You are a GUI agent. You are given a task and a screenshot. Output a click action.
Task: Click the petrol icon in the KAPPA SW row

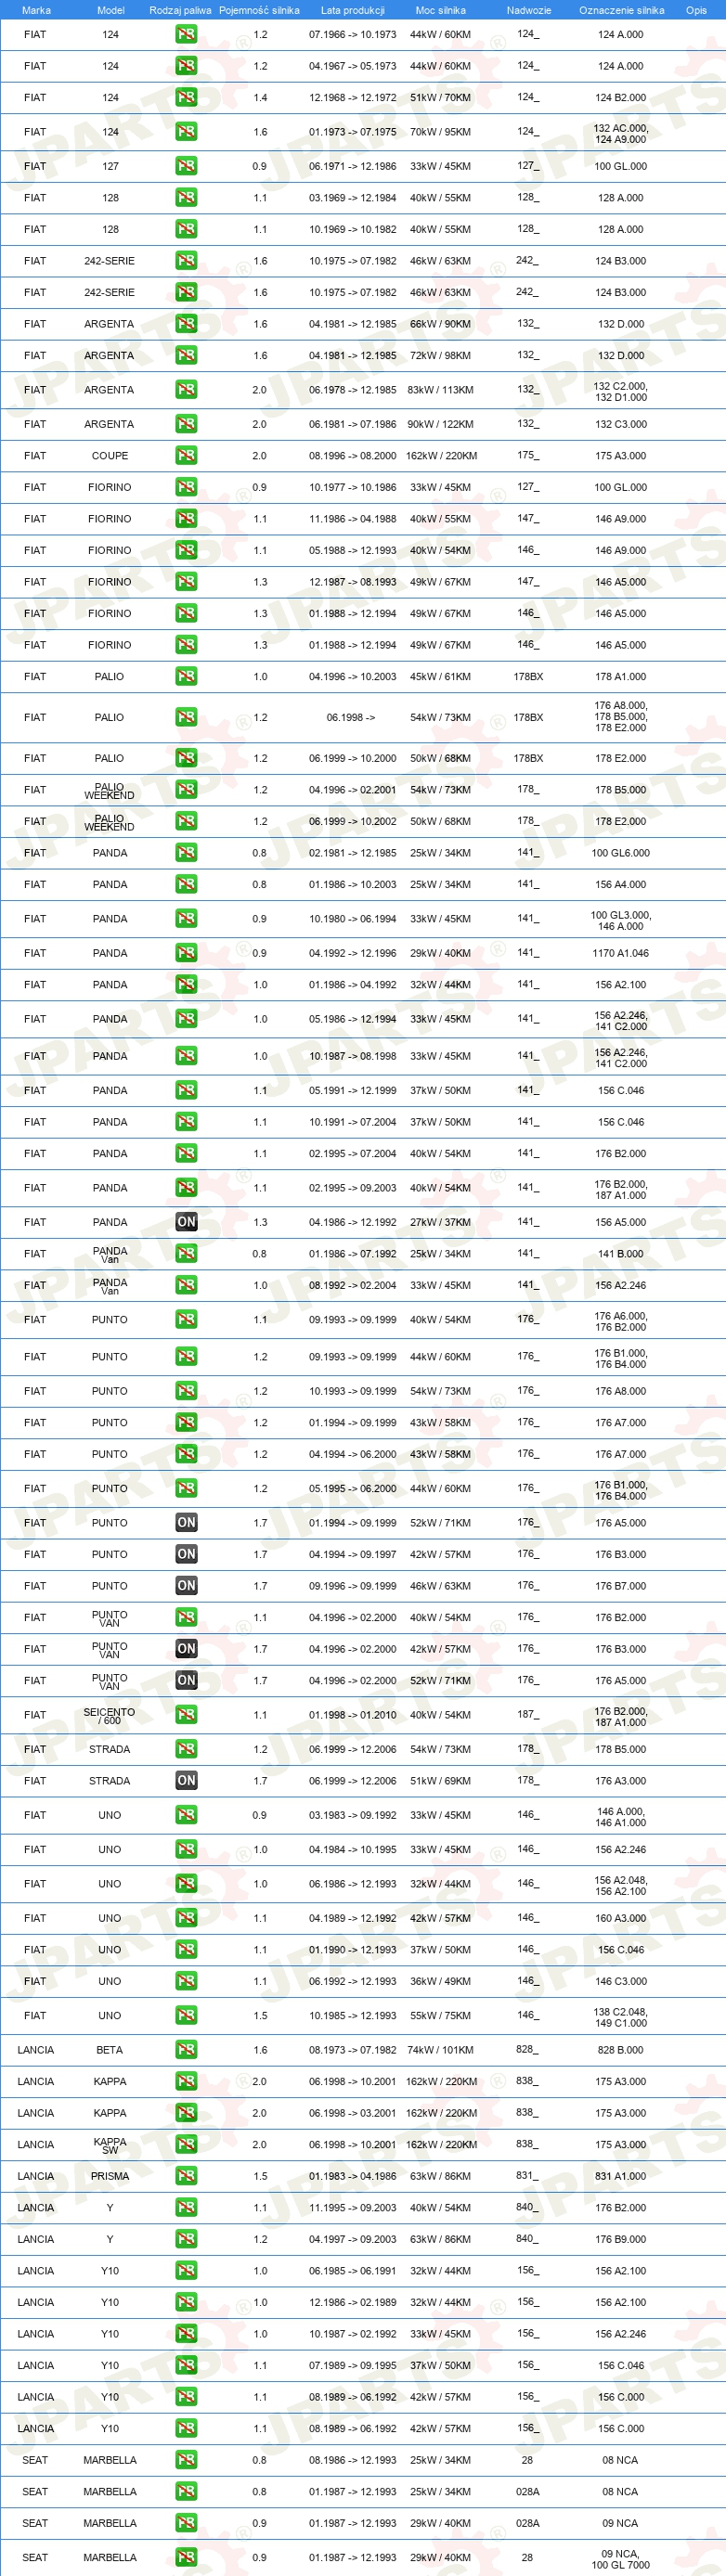[x=186, y=2144]
